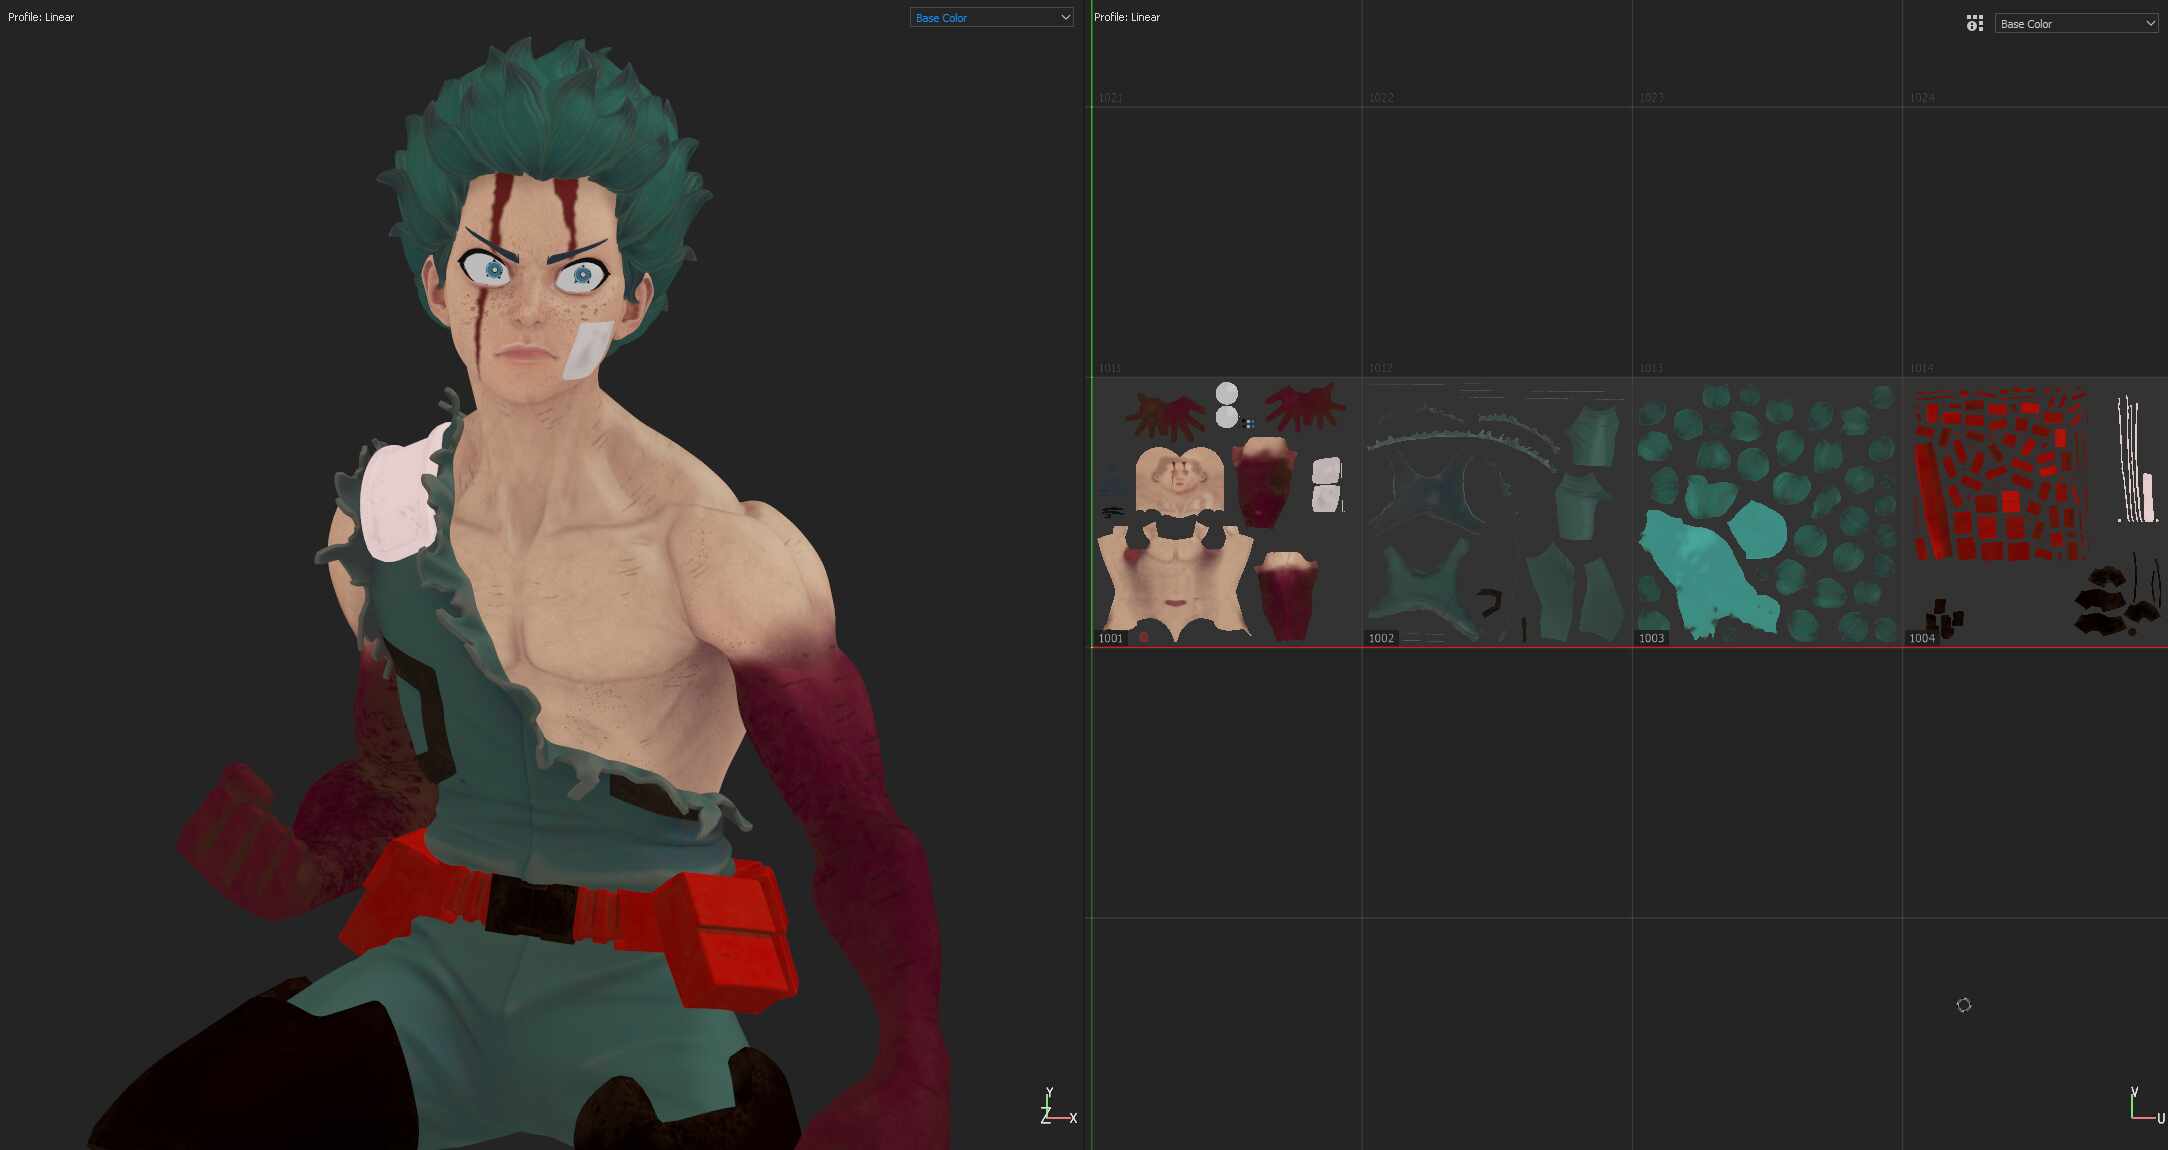2168x1150 pixels.
Task: Open the 2D view Base Color dropdown
Action: [x=2076, y=23]
